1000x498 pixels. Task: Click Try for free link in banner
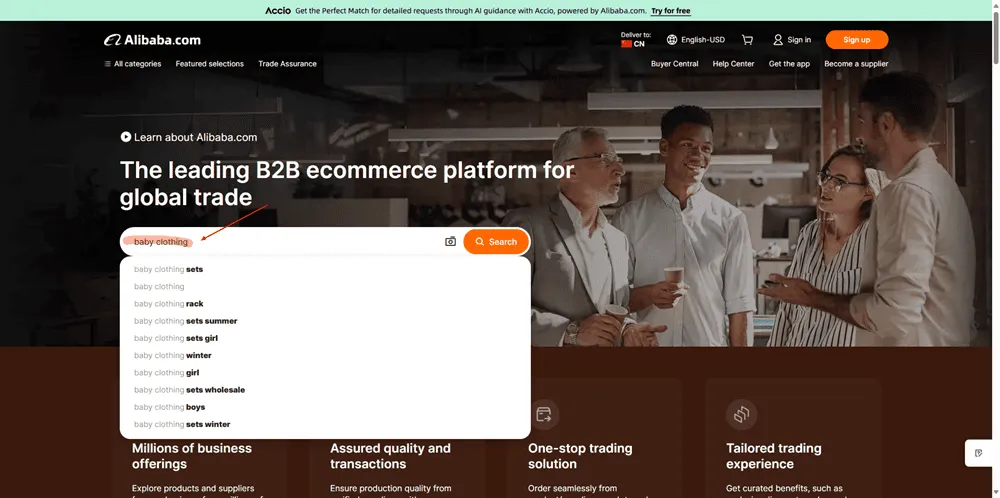click(670, 10)
